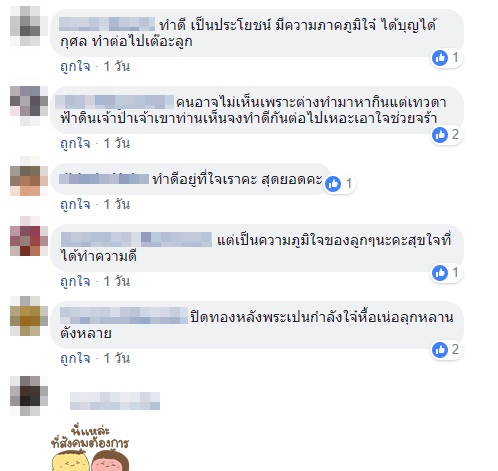Click ถูกใจ under the ความภูมิใจ comment

click(75, 281)
